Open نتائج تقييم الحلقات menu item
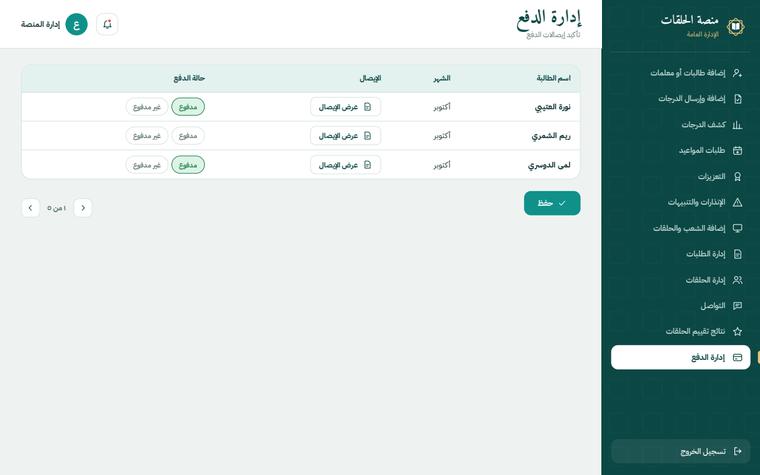This screenshot has height=475, width=760. click(x=681, y=332)
